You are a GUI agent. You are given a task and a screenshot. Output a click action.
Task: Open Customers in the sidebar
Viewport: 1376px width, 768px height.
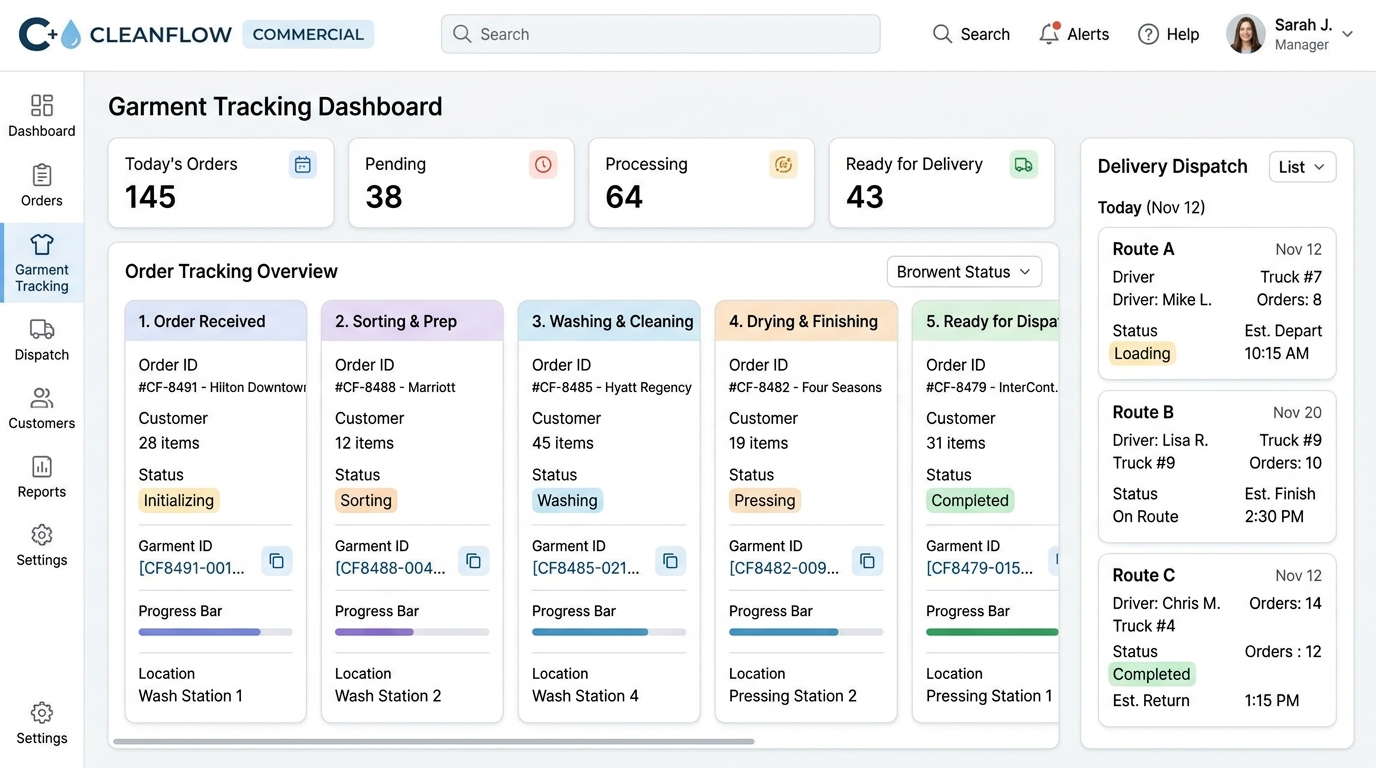(42, 409)
